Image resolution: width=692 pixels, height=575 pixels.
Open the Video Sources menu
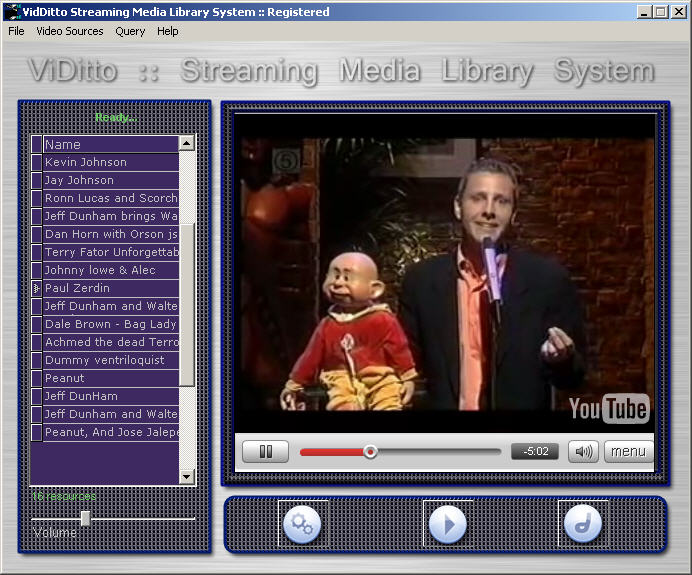pos(70,31)
